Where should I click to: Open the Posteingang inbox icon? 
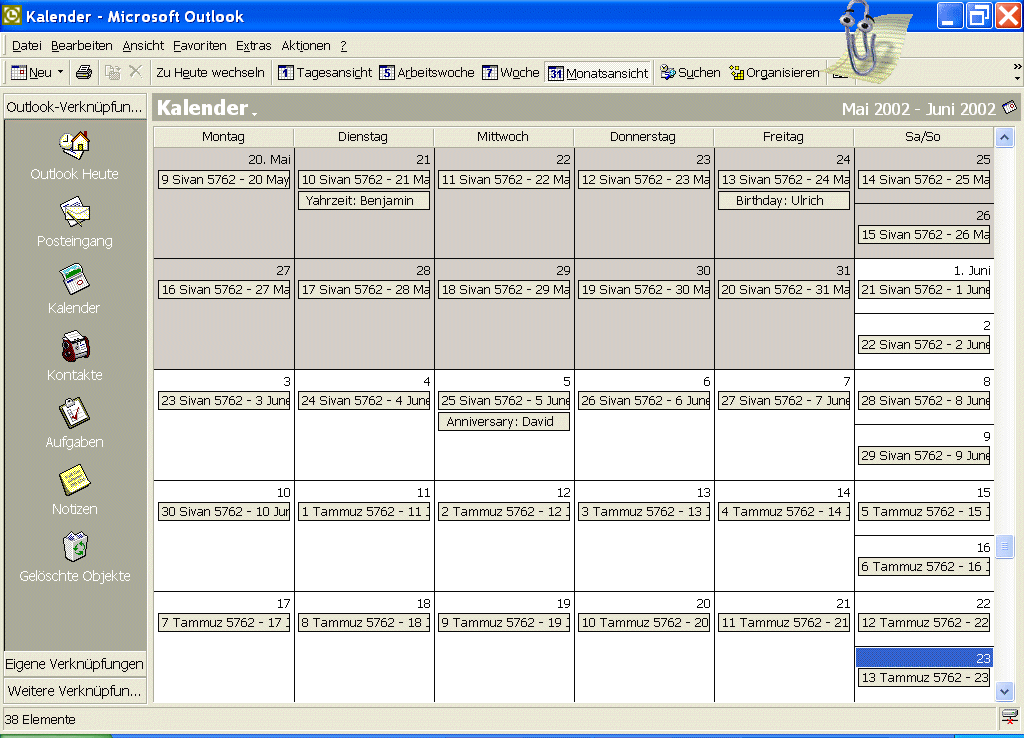point(74,212)
